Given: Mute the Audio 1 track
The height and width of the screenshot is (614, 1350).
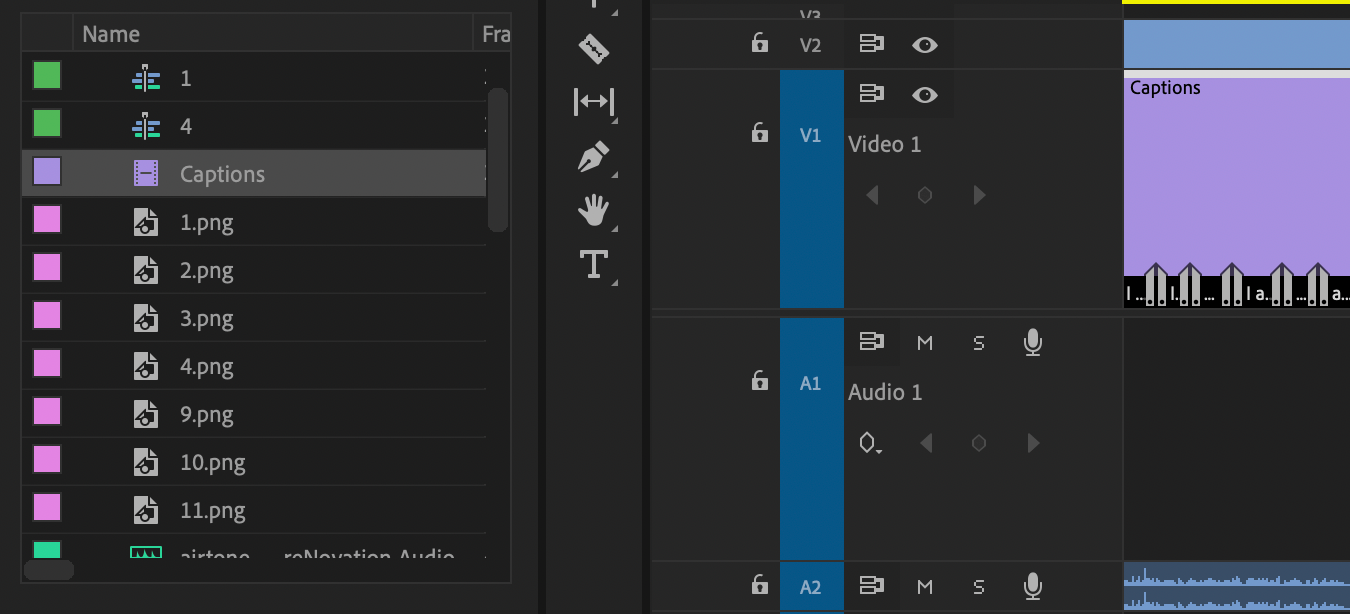Looking at the screenshot, I should (924, 342).
